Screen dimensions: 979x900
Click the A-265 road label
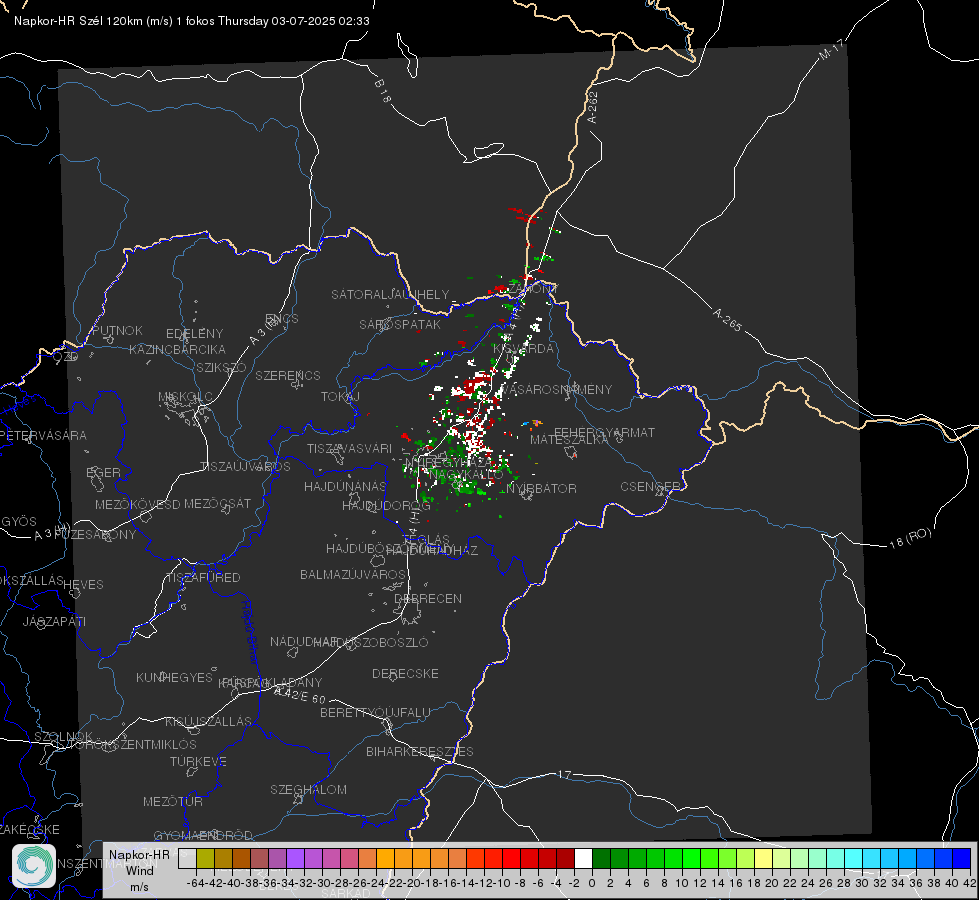tap(727, 320)
